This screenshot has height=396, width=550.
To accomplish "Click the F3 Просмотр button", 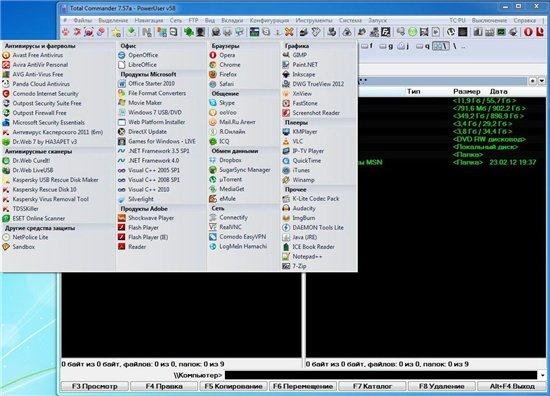I will click(x=94, y=386).
